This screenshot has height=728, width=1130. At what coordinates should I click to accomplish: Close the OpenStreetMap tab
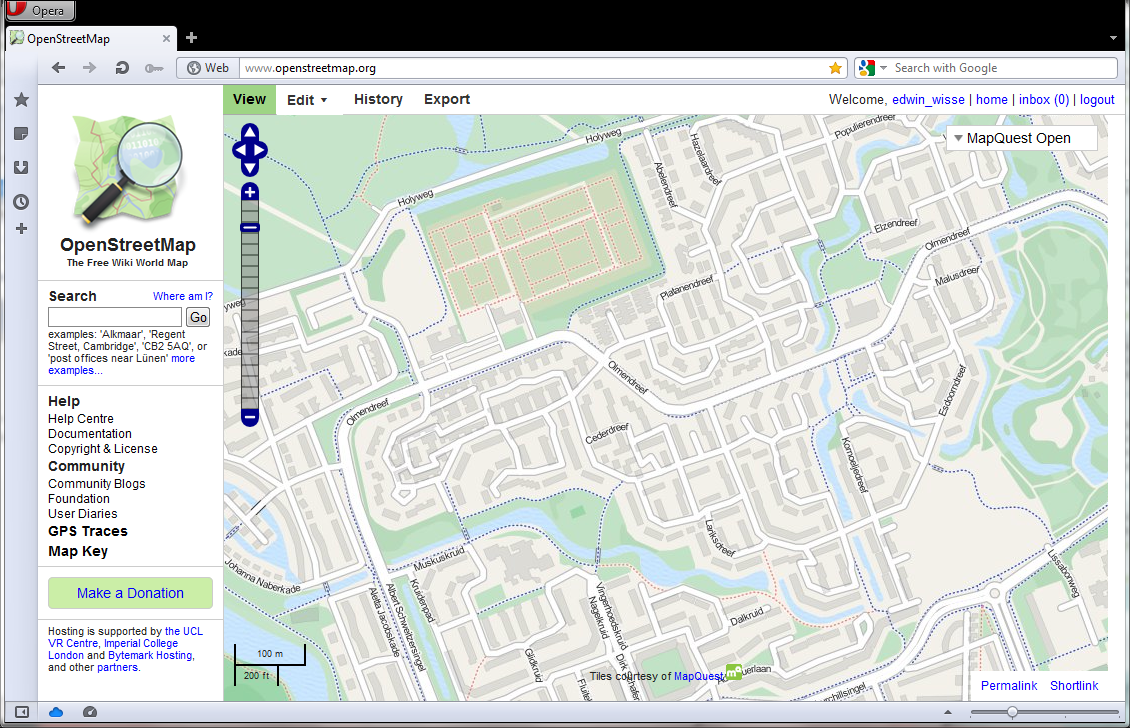[x=166, y=38]
